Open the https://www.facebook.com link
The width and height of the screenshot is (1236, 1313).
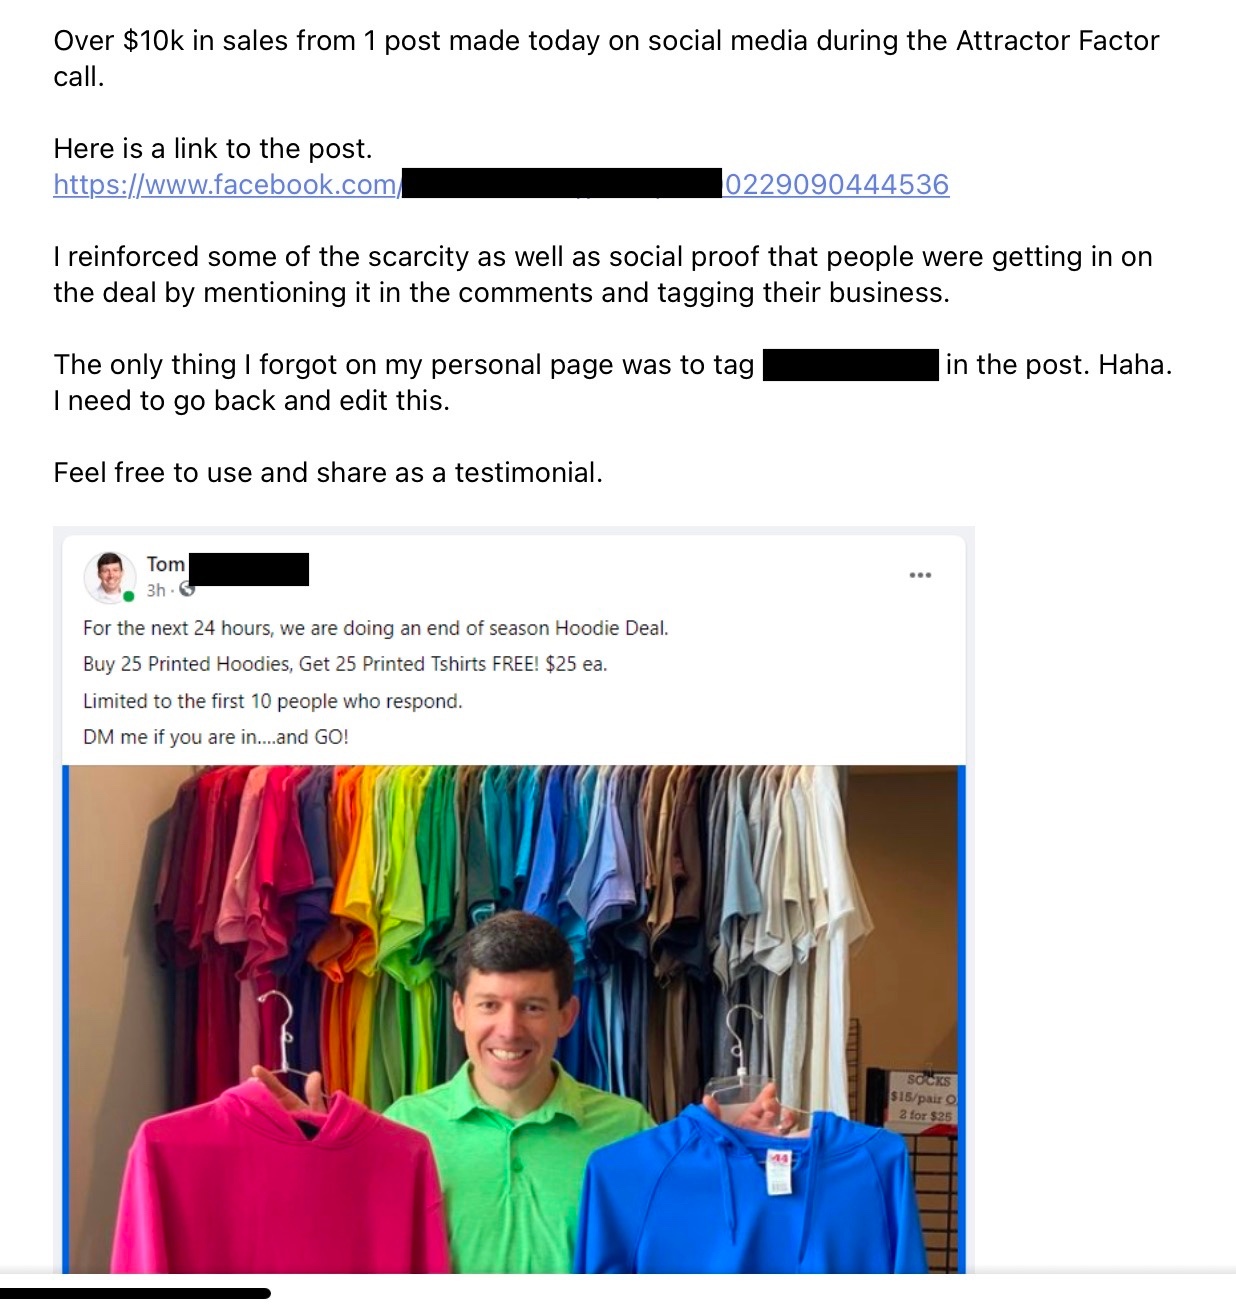point(227,185)
